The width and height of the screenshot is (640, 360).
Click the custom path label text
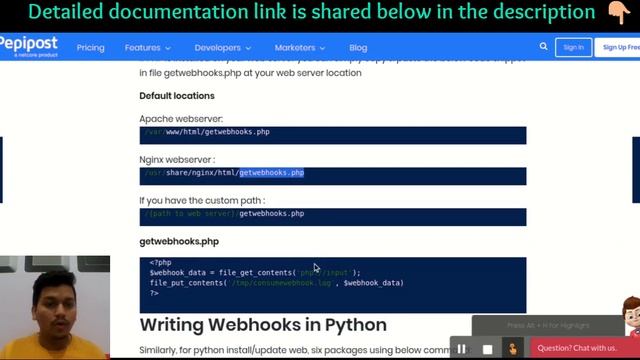pos(202,200)
